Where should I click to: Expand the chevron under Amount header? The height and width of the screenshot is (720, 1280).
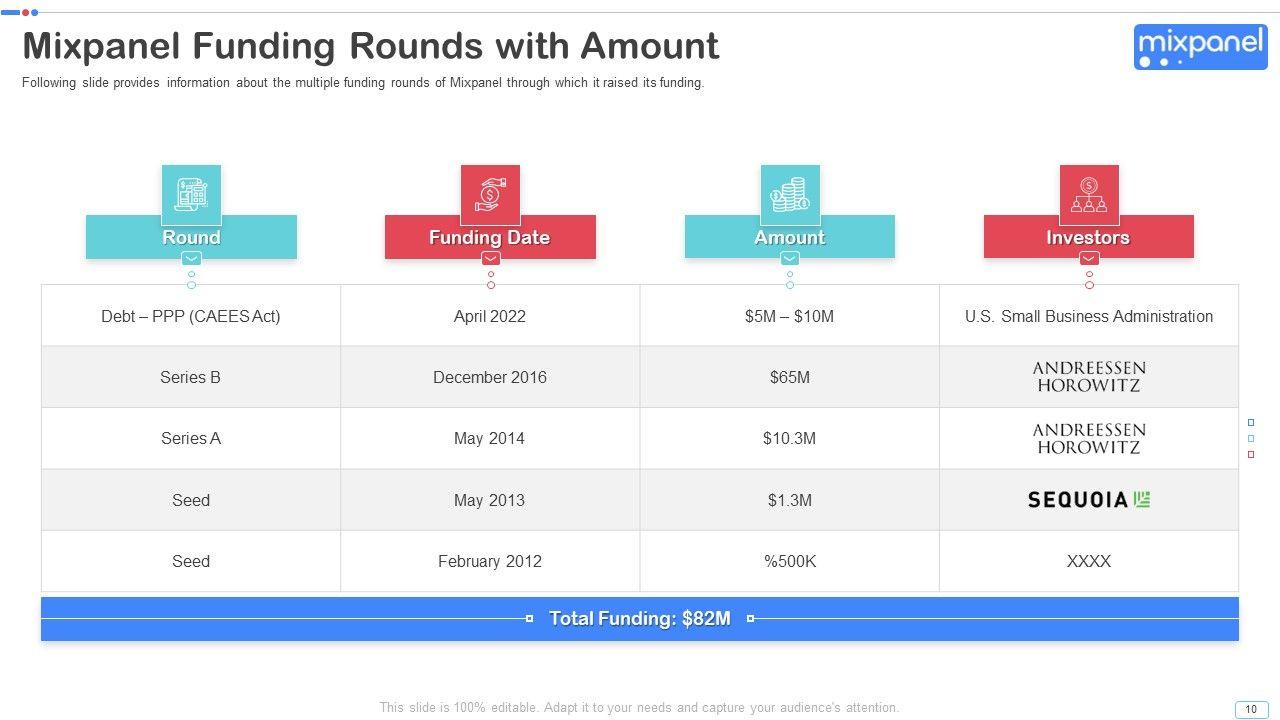pos(789,259)
